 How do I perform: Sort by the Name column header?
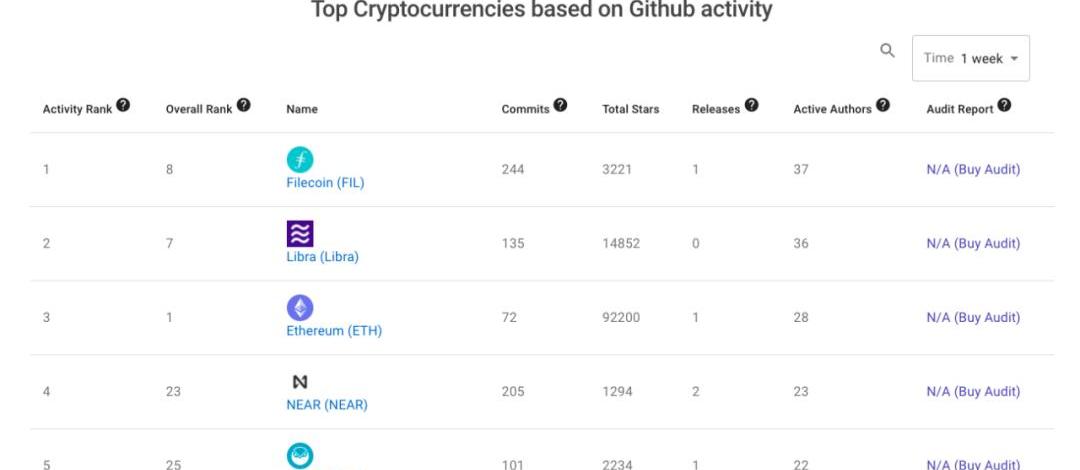pyautogui.click(x=301, y=109)
